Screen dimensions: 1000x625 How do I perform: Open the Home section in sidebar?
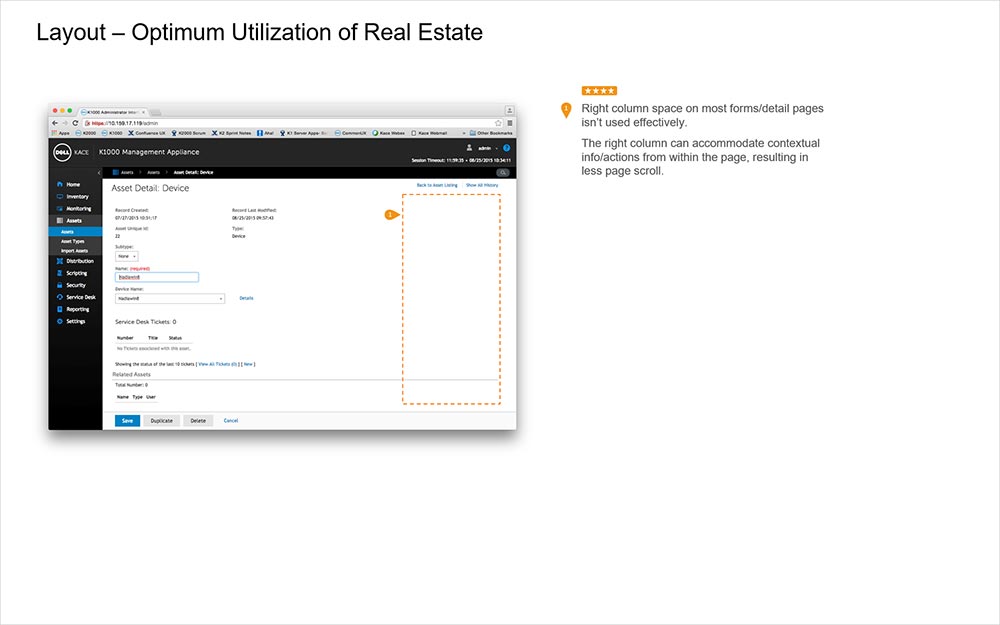coord(73,184)
